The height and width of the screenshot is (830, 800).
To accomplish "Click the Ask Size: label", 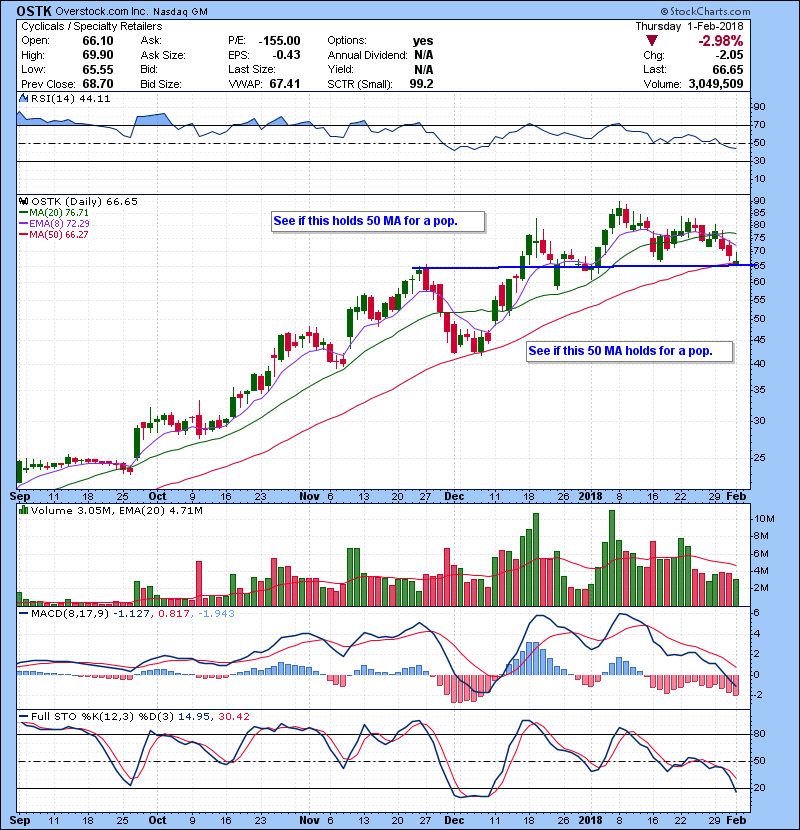I will point(163,55).
